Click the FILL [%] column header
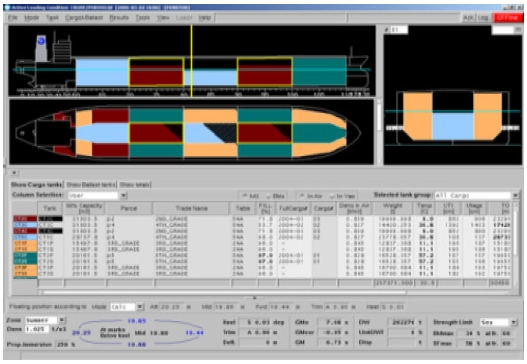Viewport: 527px width, 364px height. [x=266, y=208]
